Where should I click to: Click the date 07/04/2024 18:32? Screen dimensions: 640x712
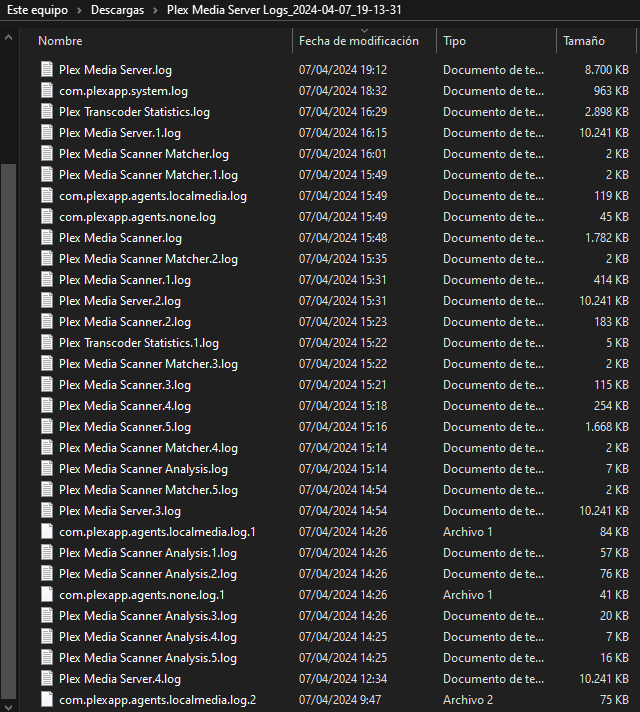(x=343, y=90)
